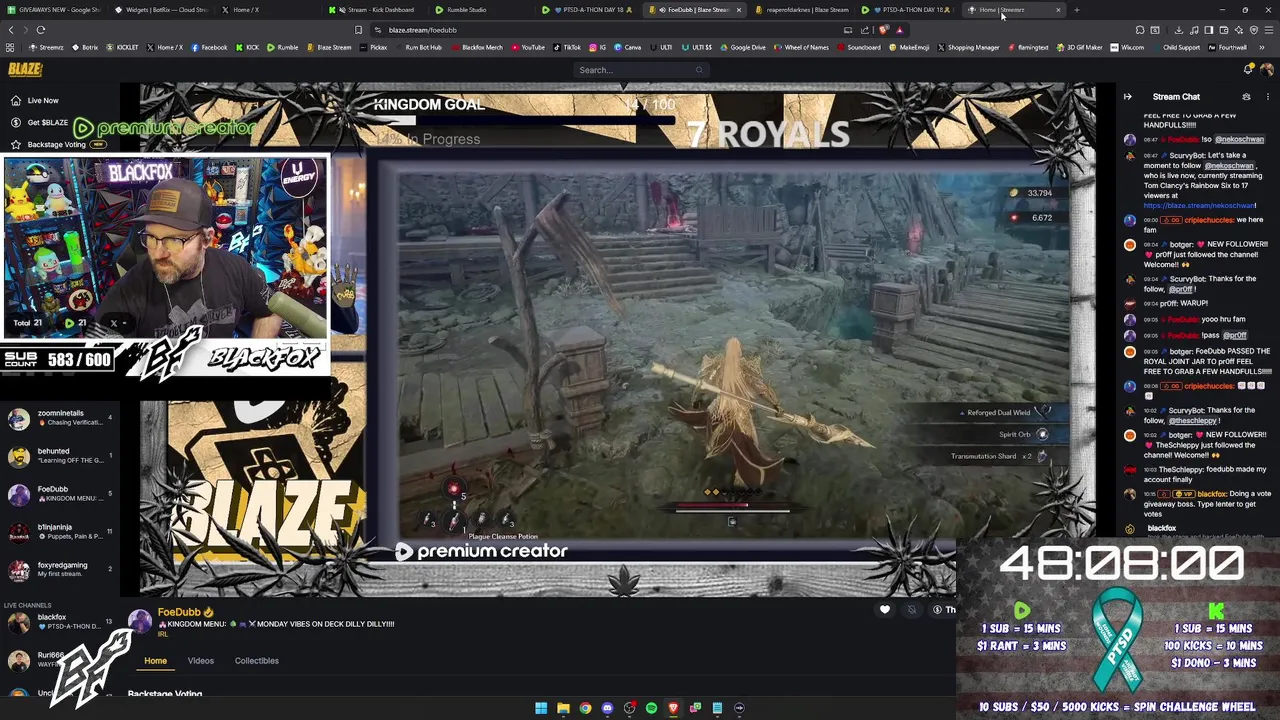Open Discord from taskbar

607,708
